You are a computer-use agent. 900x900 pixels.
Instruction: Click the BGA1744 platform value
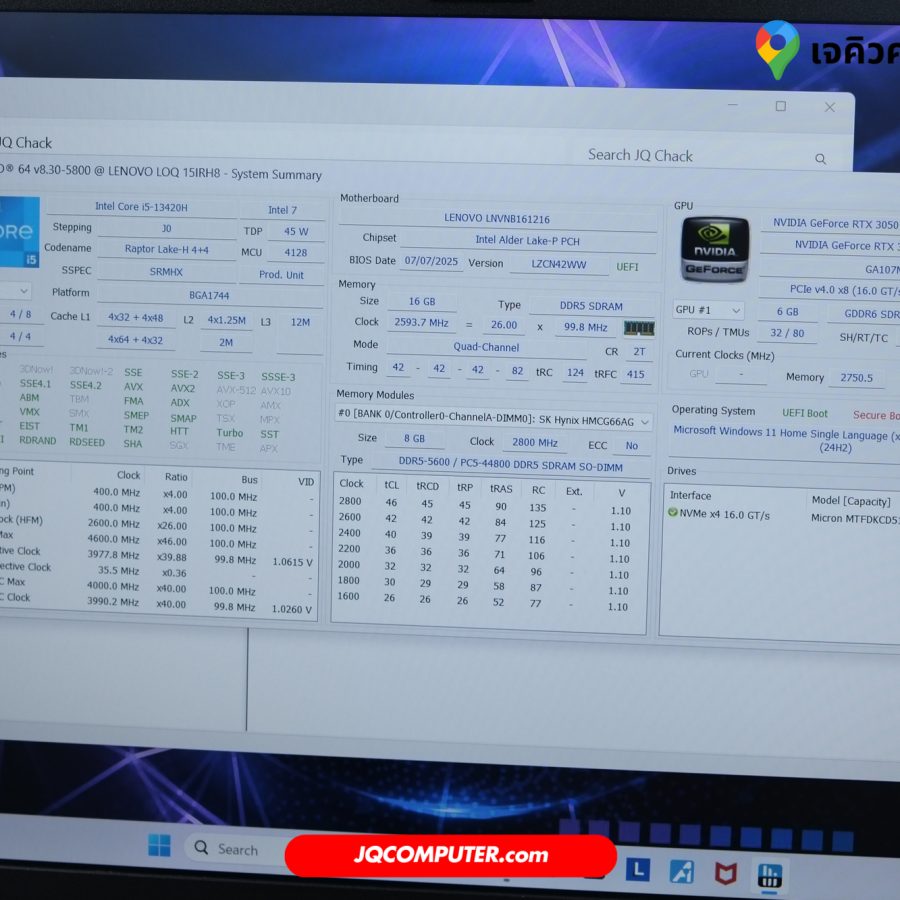click(209, 296)
